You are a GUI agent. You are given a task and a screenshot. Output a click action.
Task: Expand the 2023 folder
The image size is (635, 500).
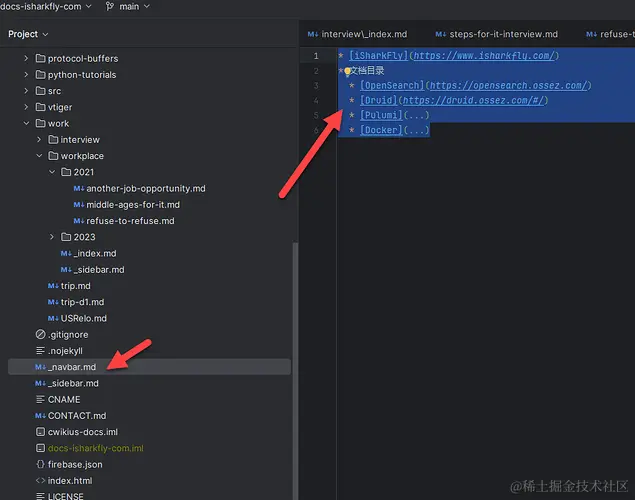[52, 237]
